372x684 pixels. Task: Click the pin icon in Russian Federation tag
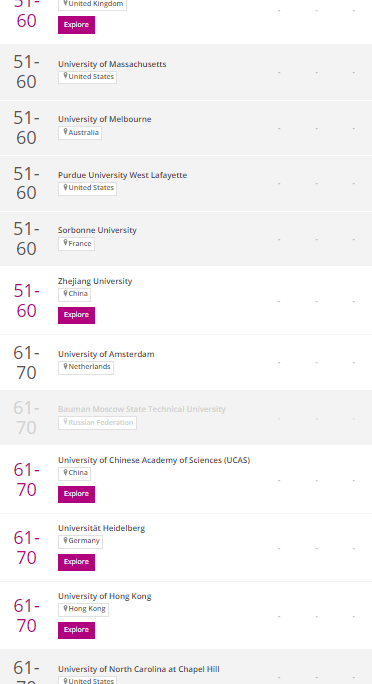[x=65, y=421]
